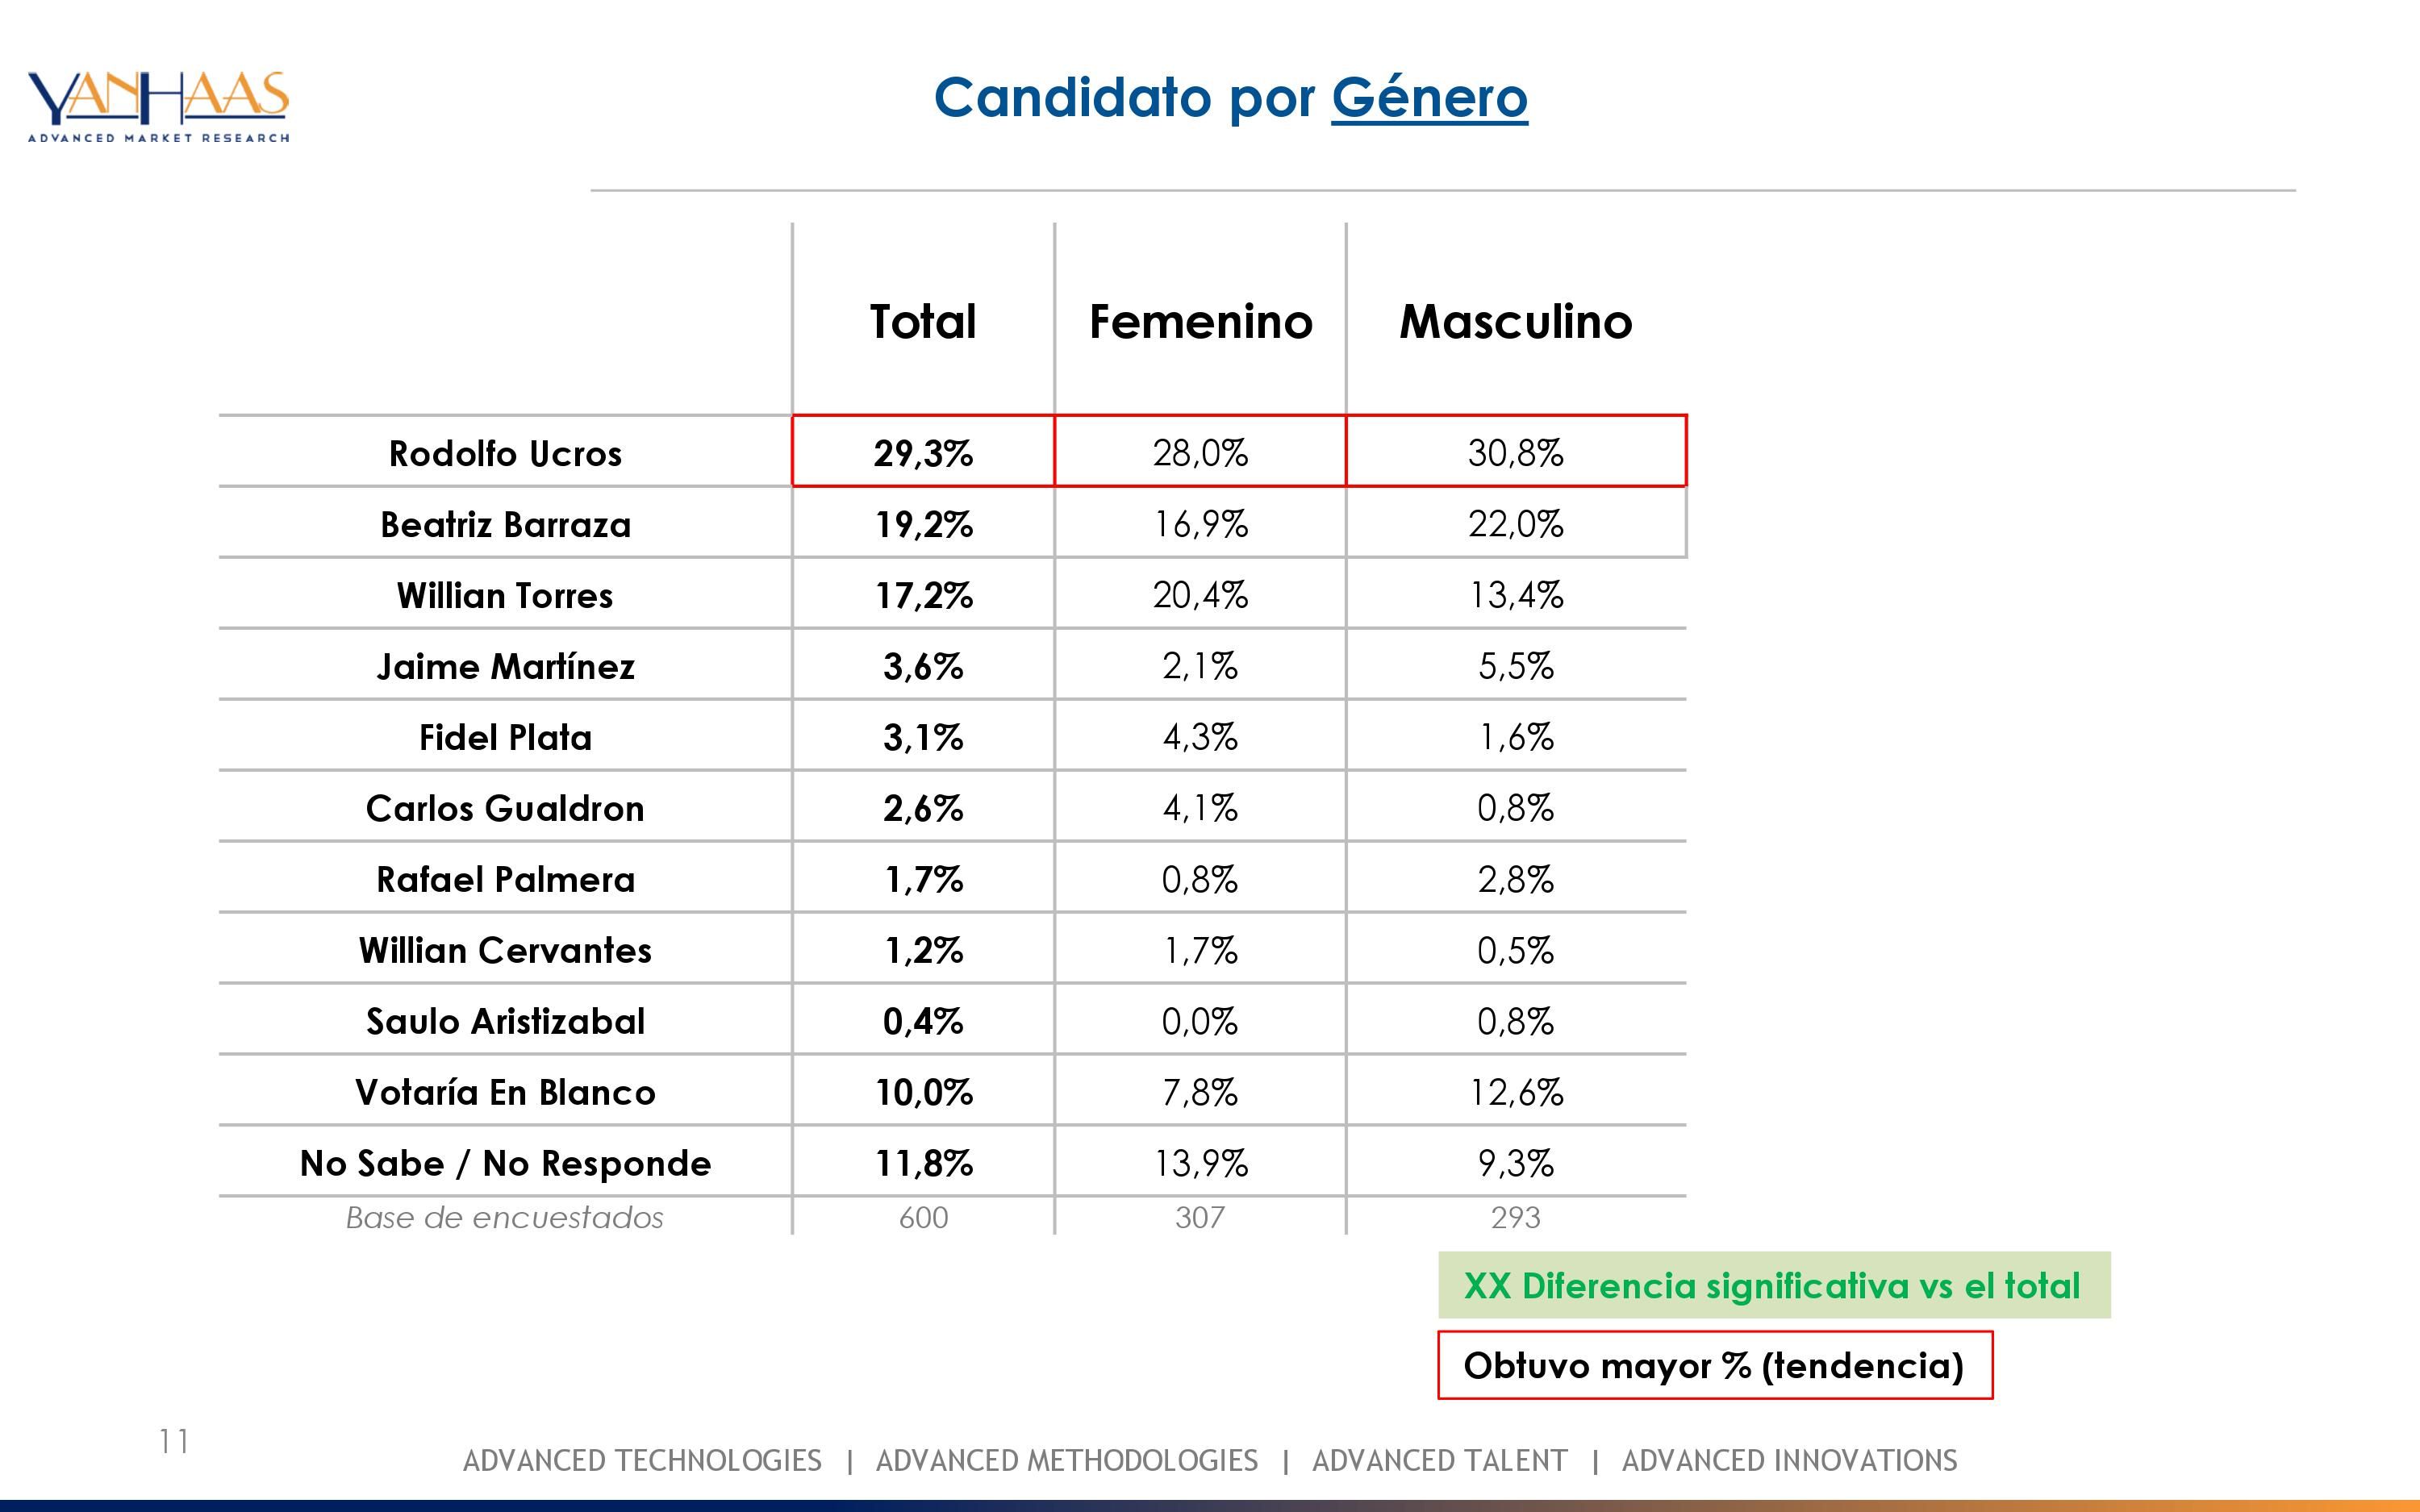Click Votaría En Blanco row label
The height and width of the screenshot is (1512, 2420).
(505, 1092)
